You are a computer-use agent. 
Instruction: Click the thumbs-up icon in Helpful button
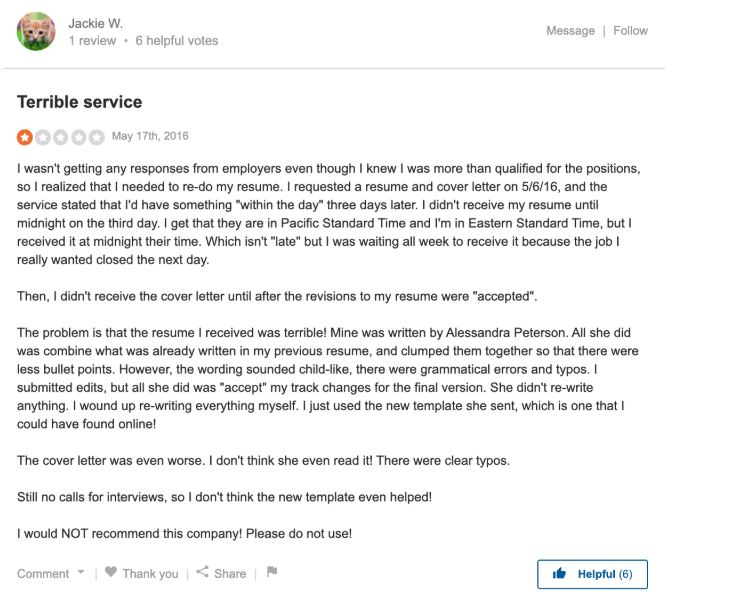[x=559, y=573]
